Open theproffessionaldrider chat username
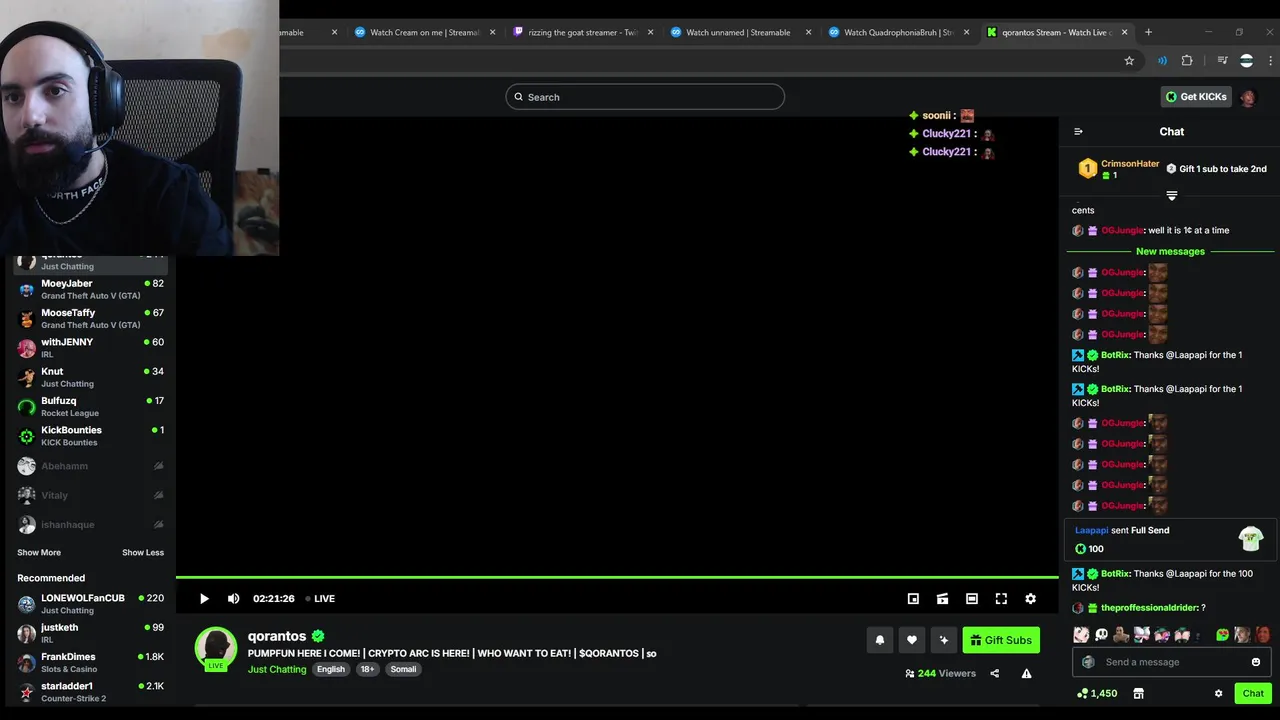This screenshot has width=1280, height=720. click(x=1148, y=608)
